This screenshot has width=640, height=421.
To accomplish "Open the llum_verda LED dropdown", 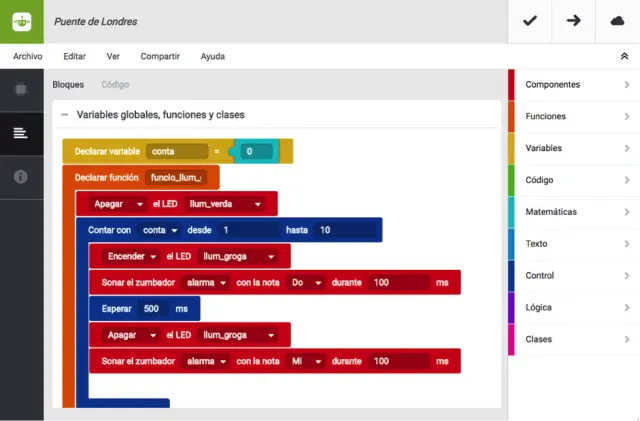I will (229, 204).
